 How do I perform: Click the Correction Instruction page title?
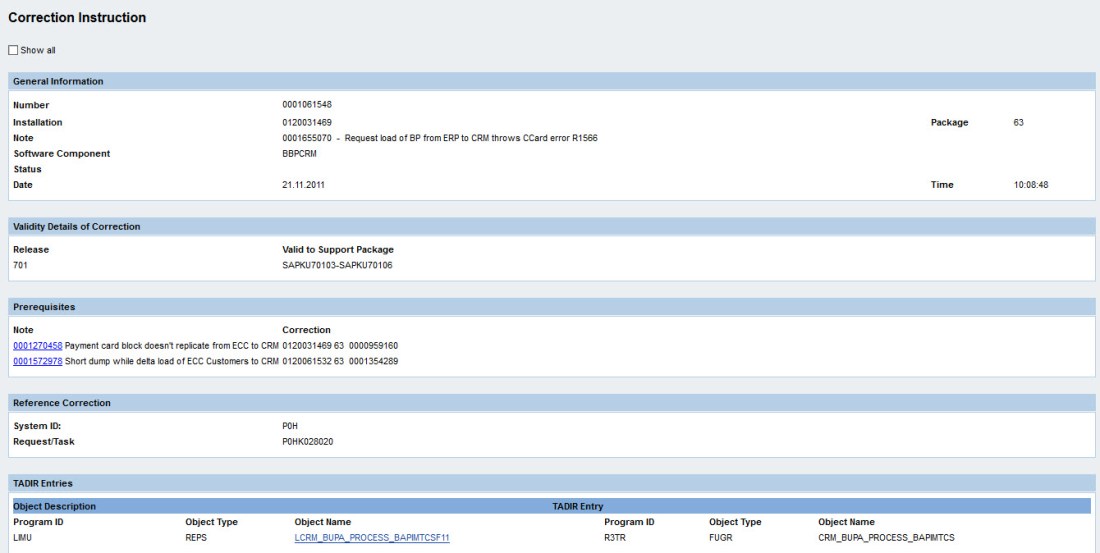(x=77, y=18)
